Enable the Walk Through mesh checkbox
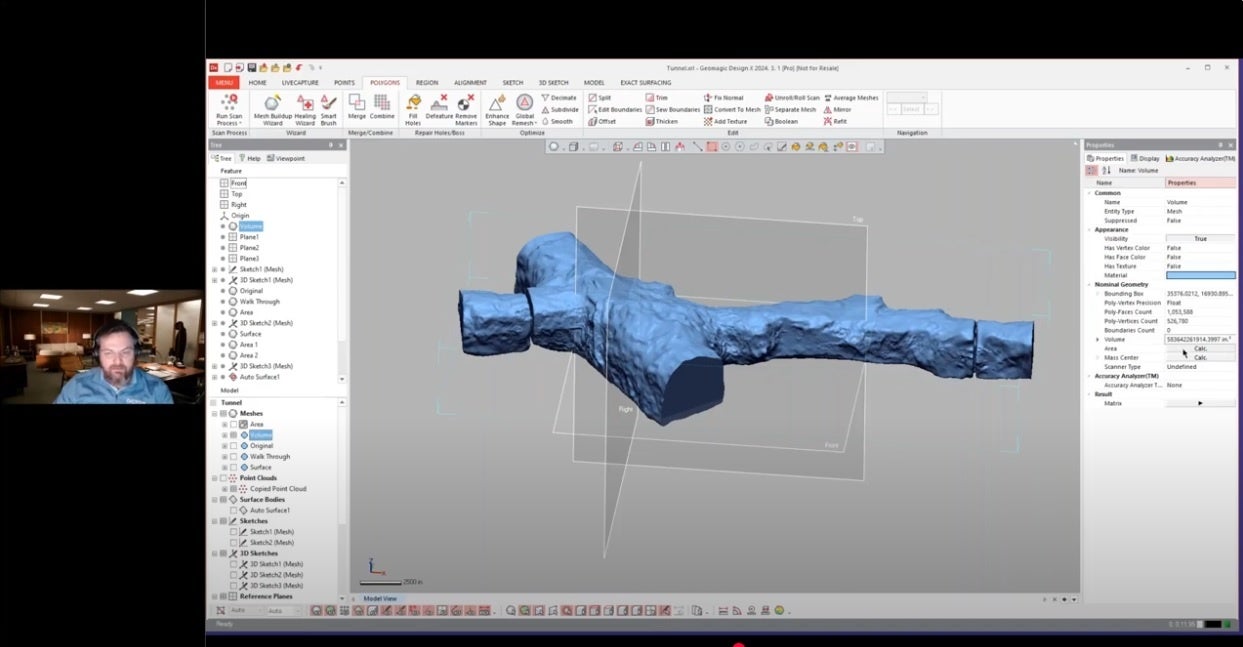Image resolution: width=1243 pixels, height=647 pixels. (234, 457)
